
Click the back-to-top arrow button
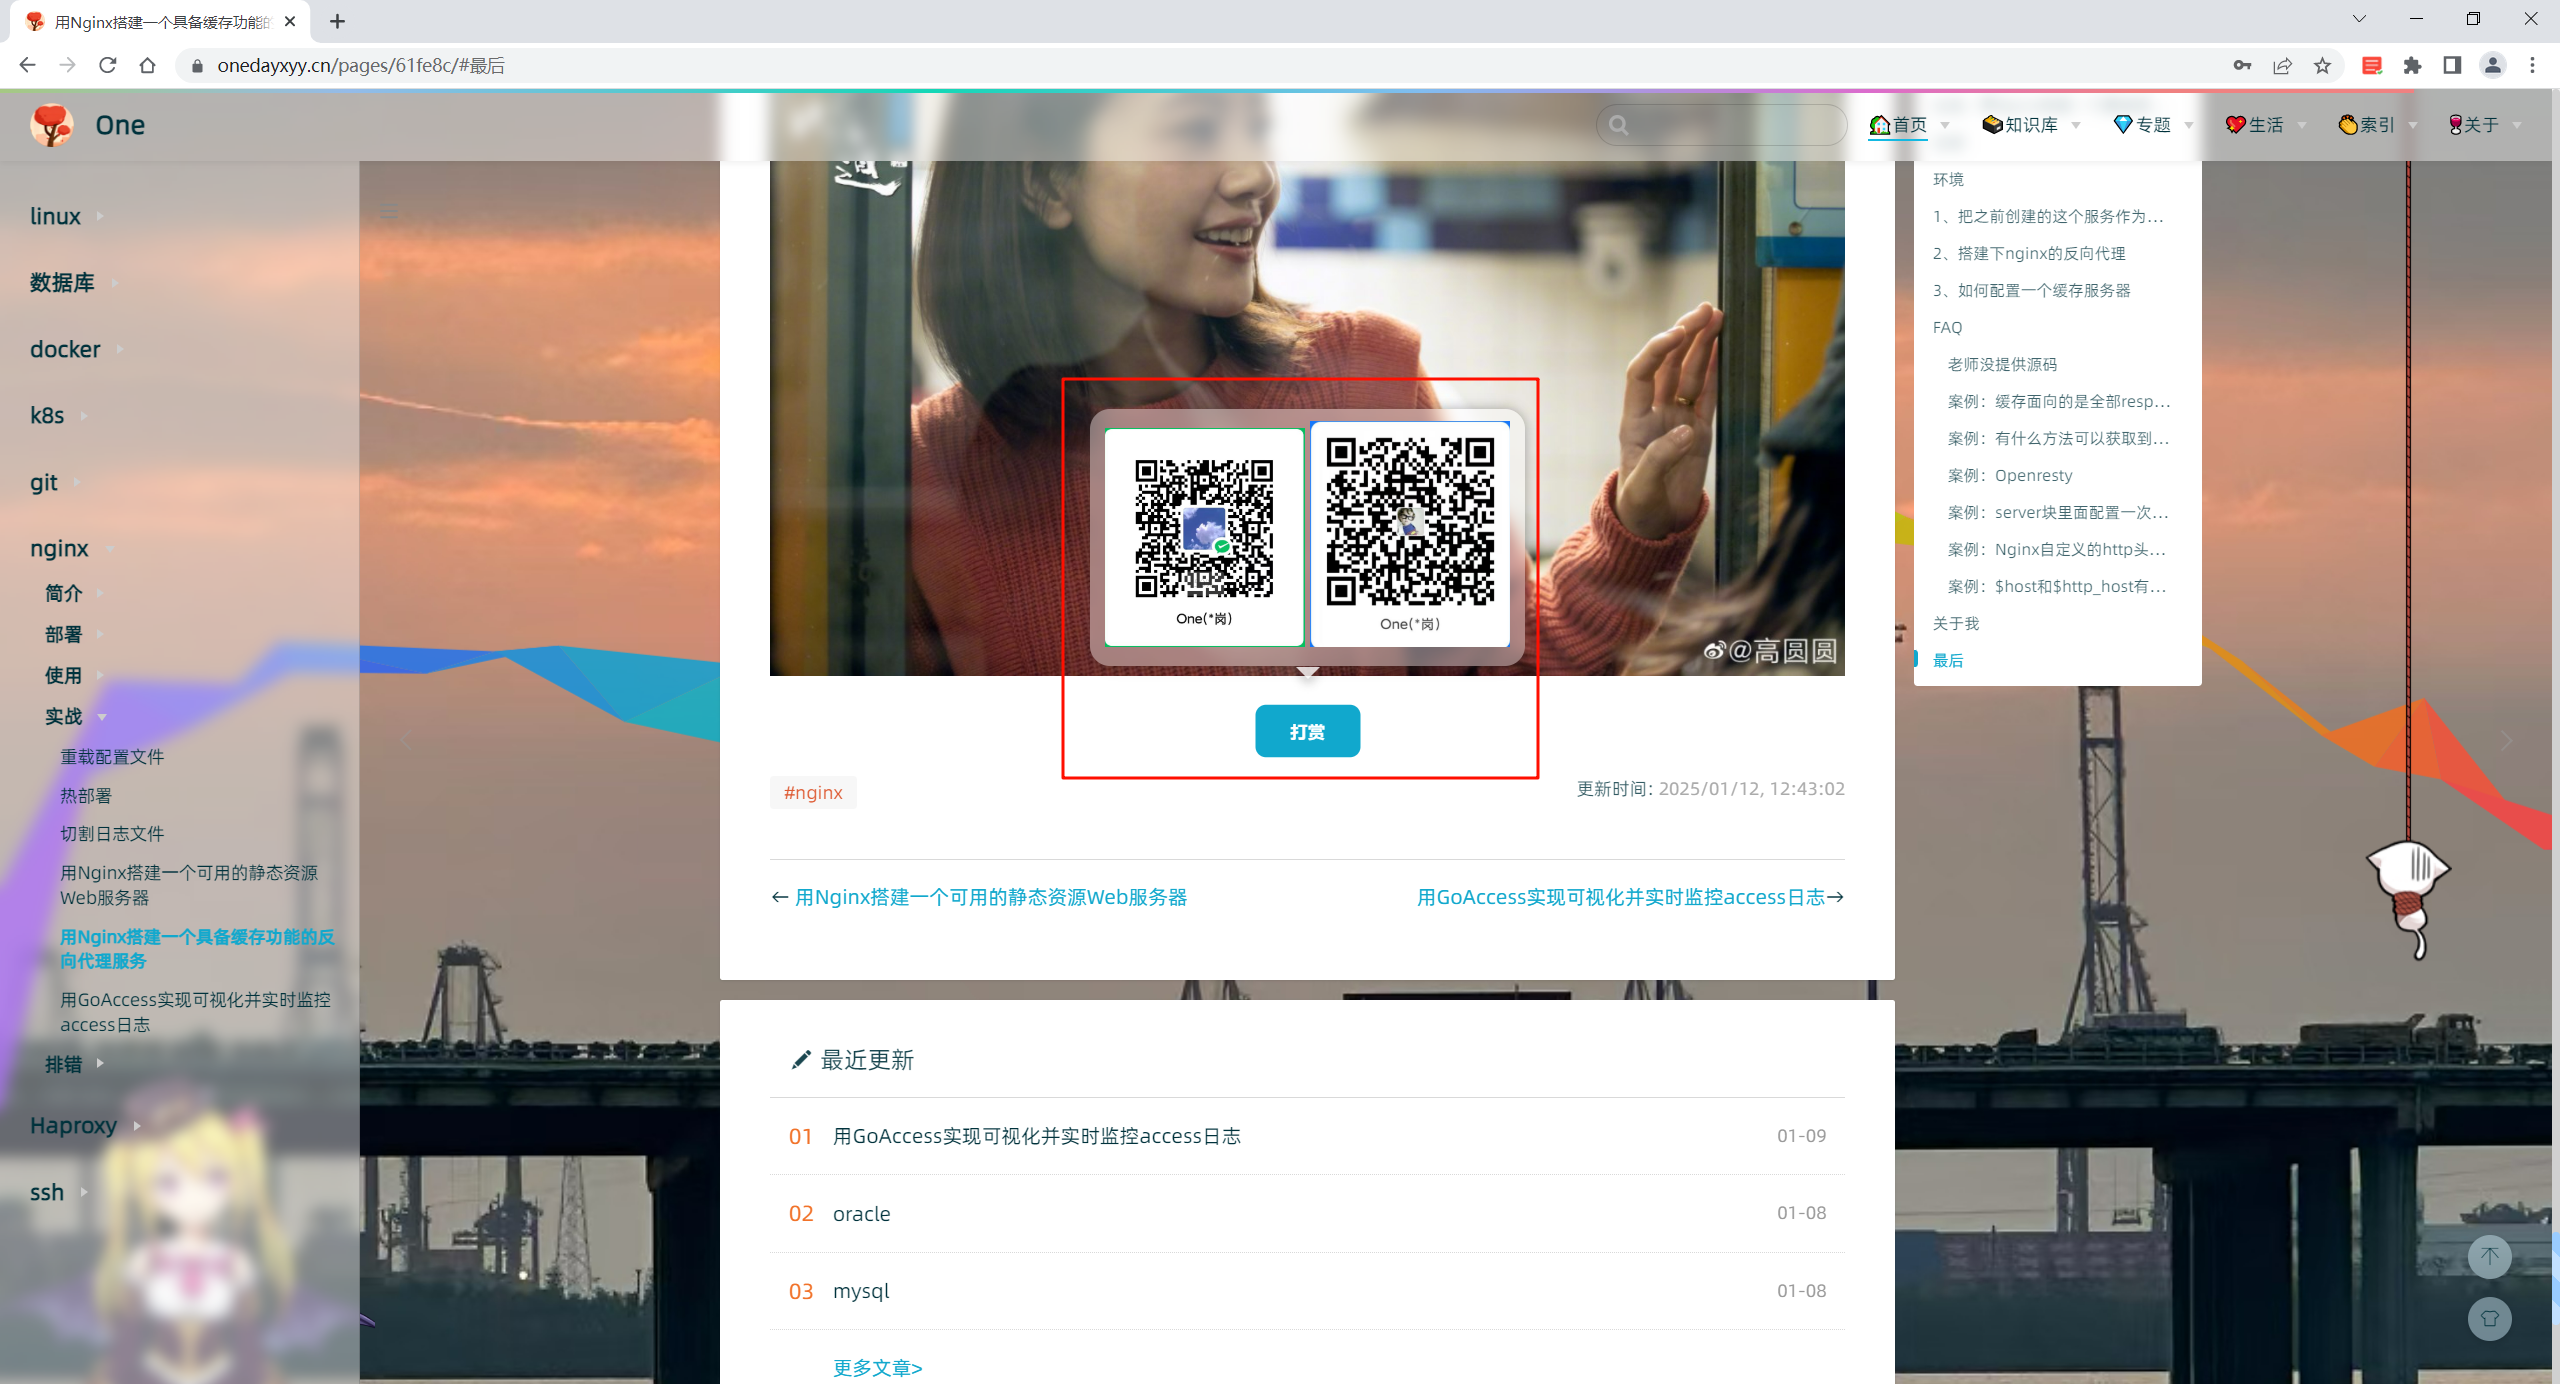[x=2489, y=1256]
